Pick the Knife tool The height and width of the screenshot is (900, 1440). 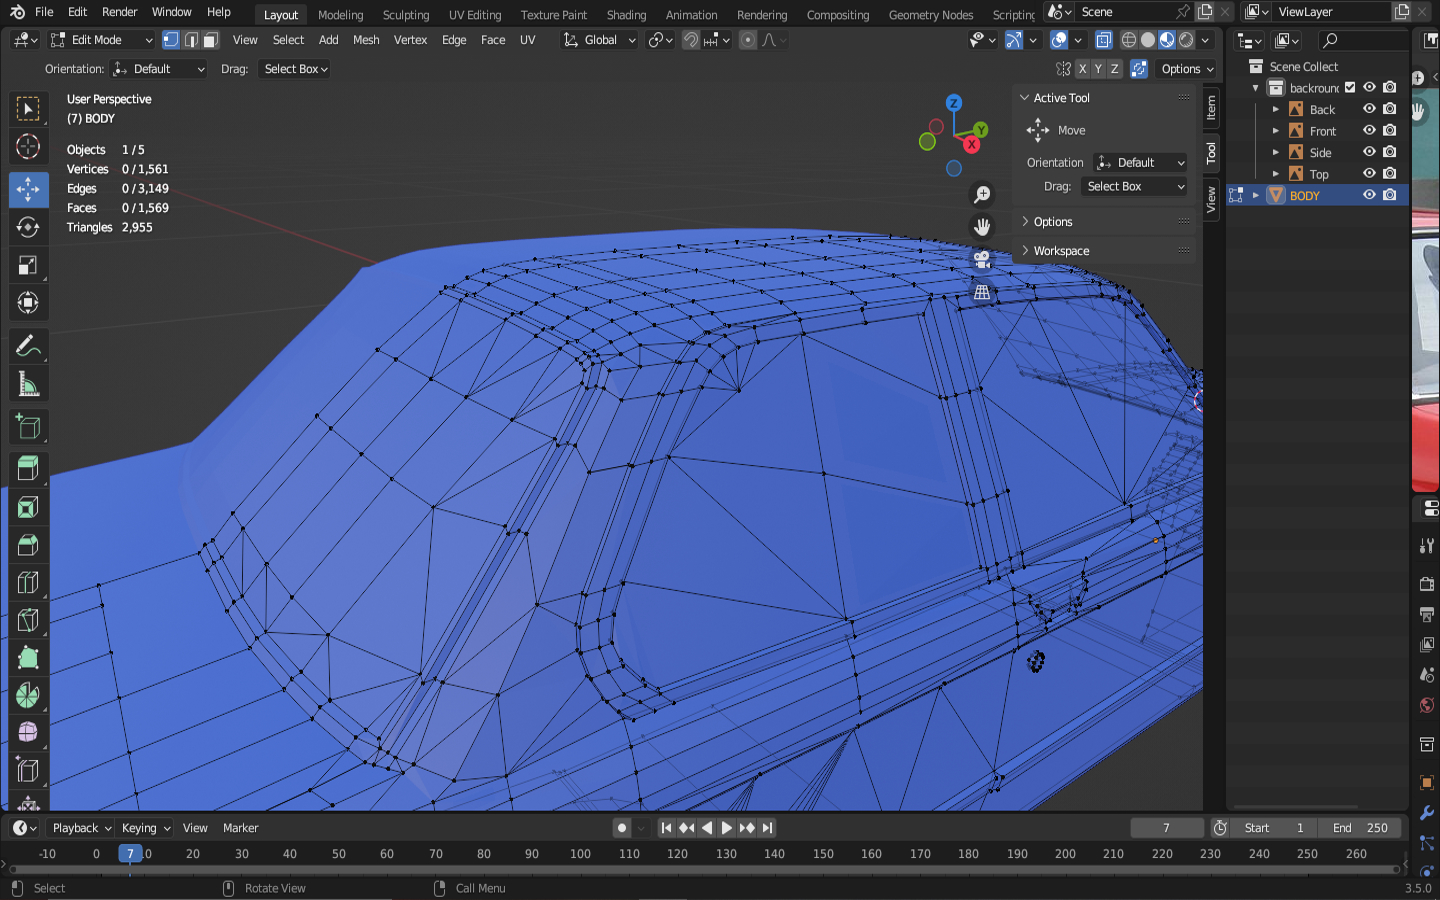click(x=28, y=621)
